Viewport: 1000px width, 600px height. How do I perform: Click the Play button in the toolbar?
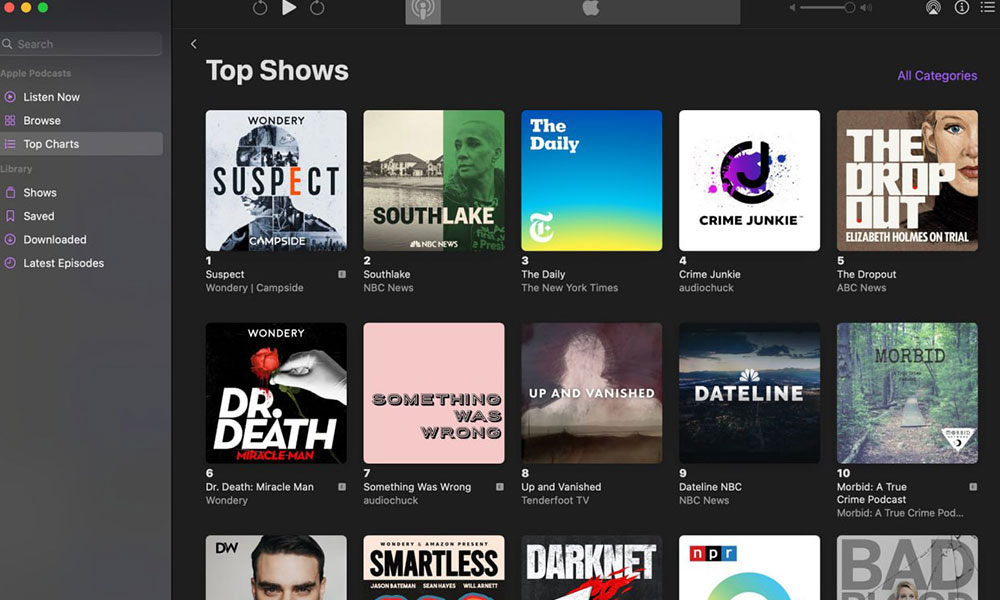pyautogui.click(x=289, y=8)
